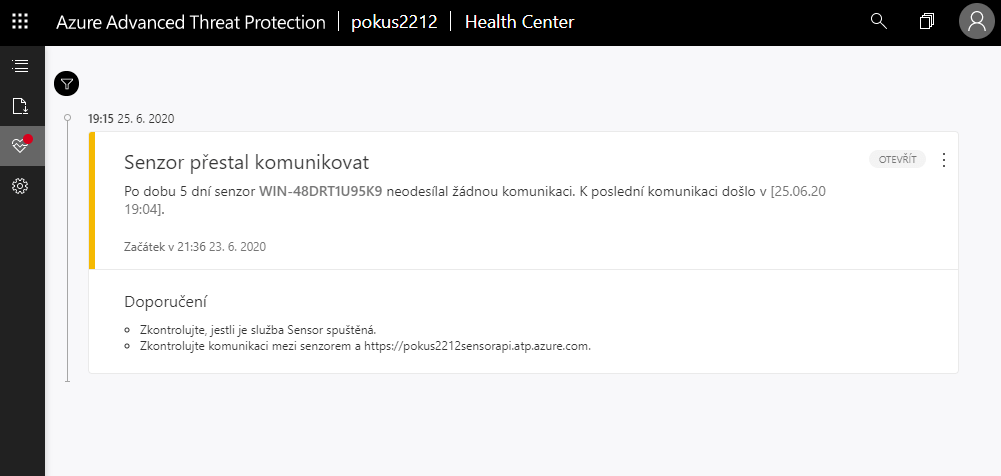Click the Doporučení section heading
This screenshot has height=476, width=1001.
165,301
